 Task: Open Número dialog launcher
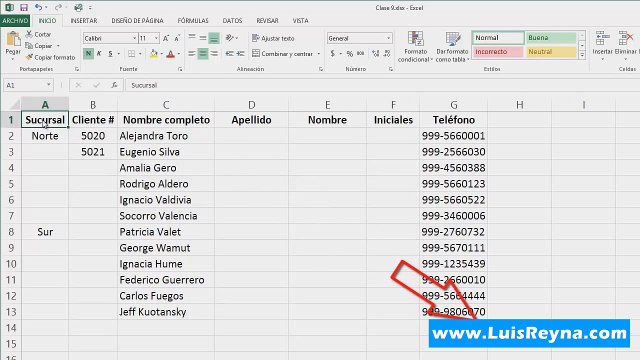coord(391,69)
